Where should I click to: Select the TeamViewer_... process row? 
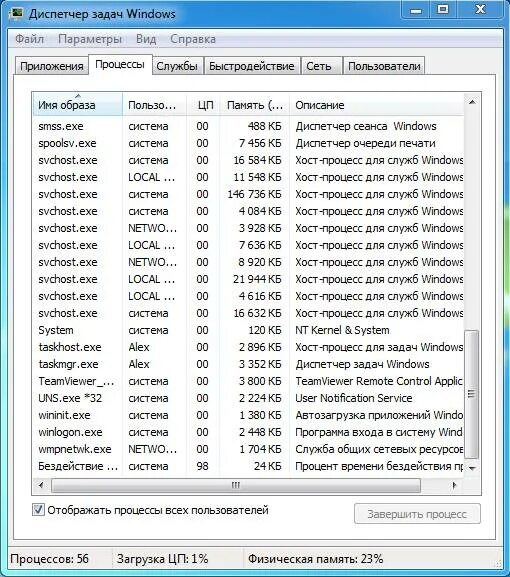248,381
